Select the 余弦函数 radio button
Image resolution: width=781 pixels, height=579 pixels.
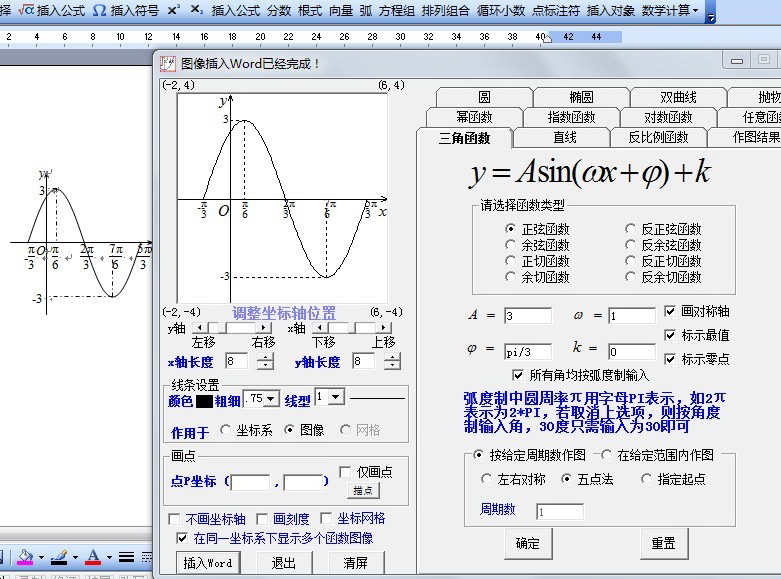point(512,245)
